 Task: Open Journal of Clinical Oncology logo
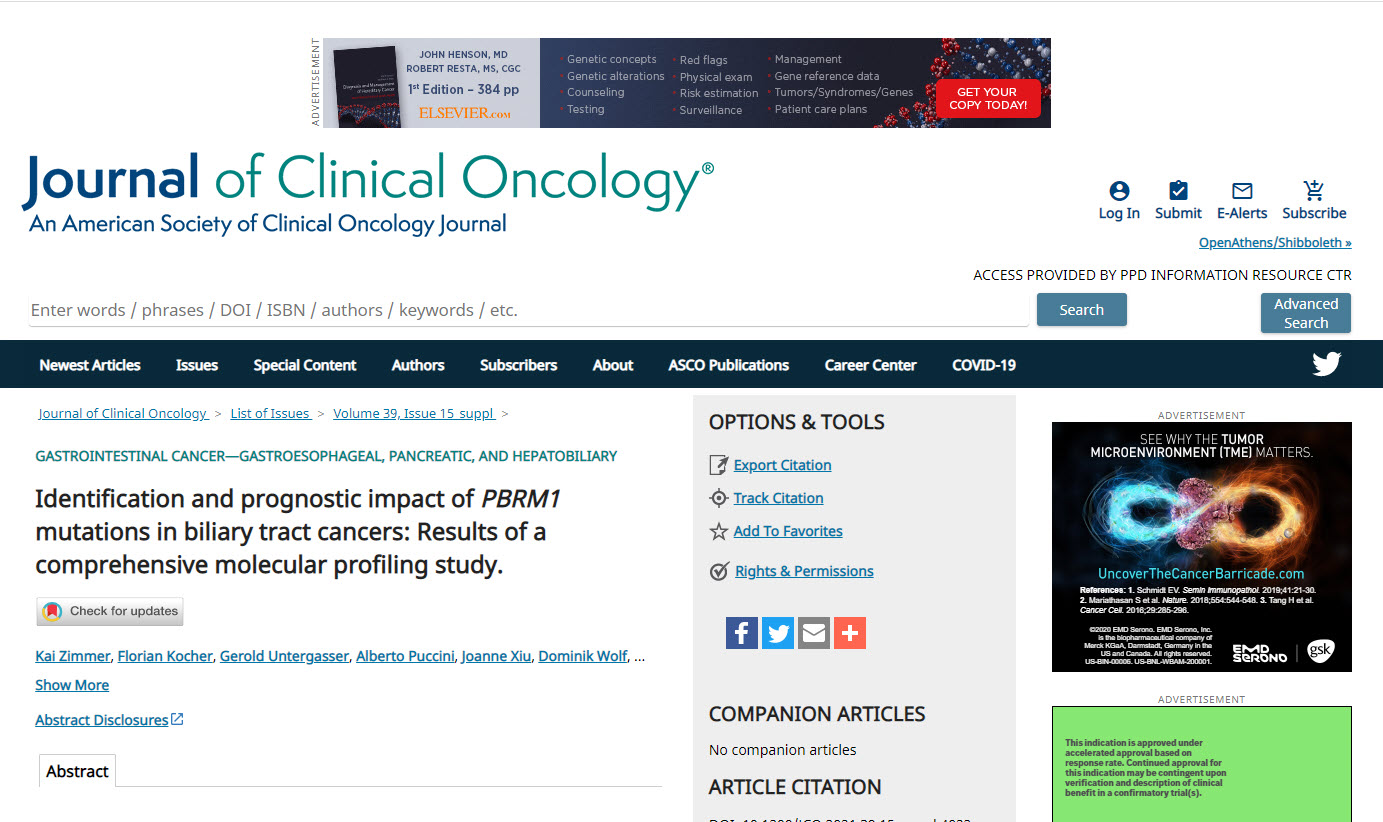click(x=368, y=194)
